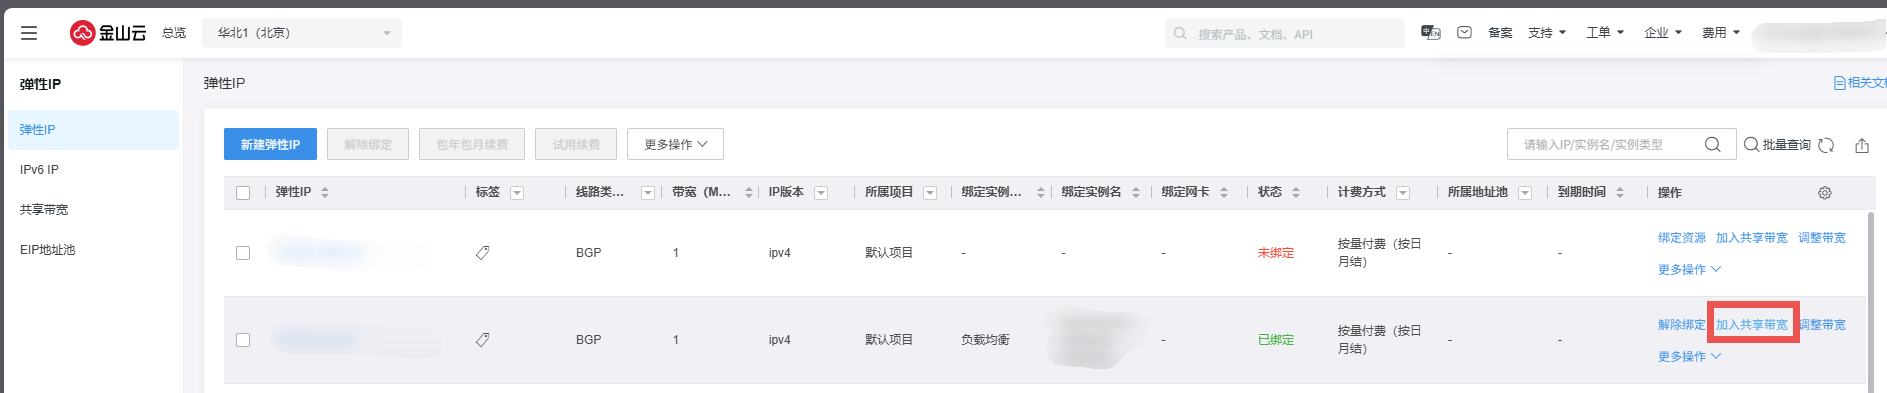
Task: Open the hamburger navigation menu
Action: 29,33
